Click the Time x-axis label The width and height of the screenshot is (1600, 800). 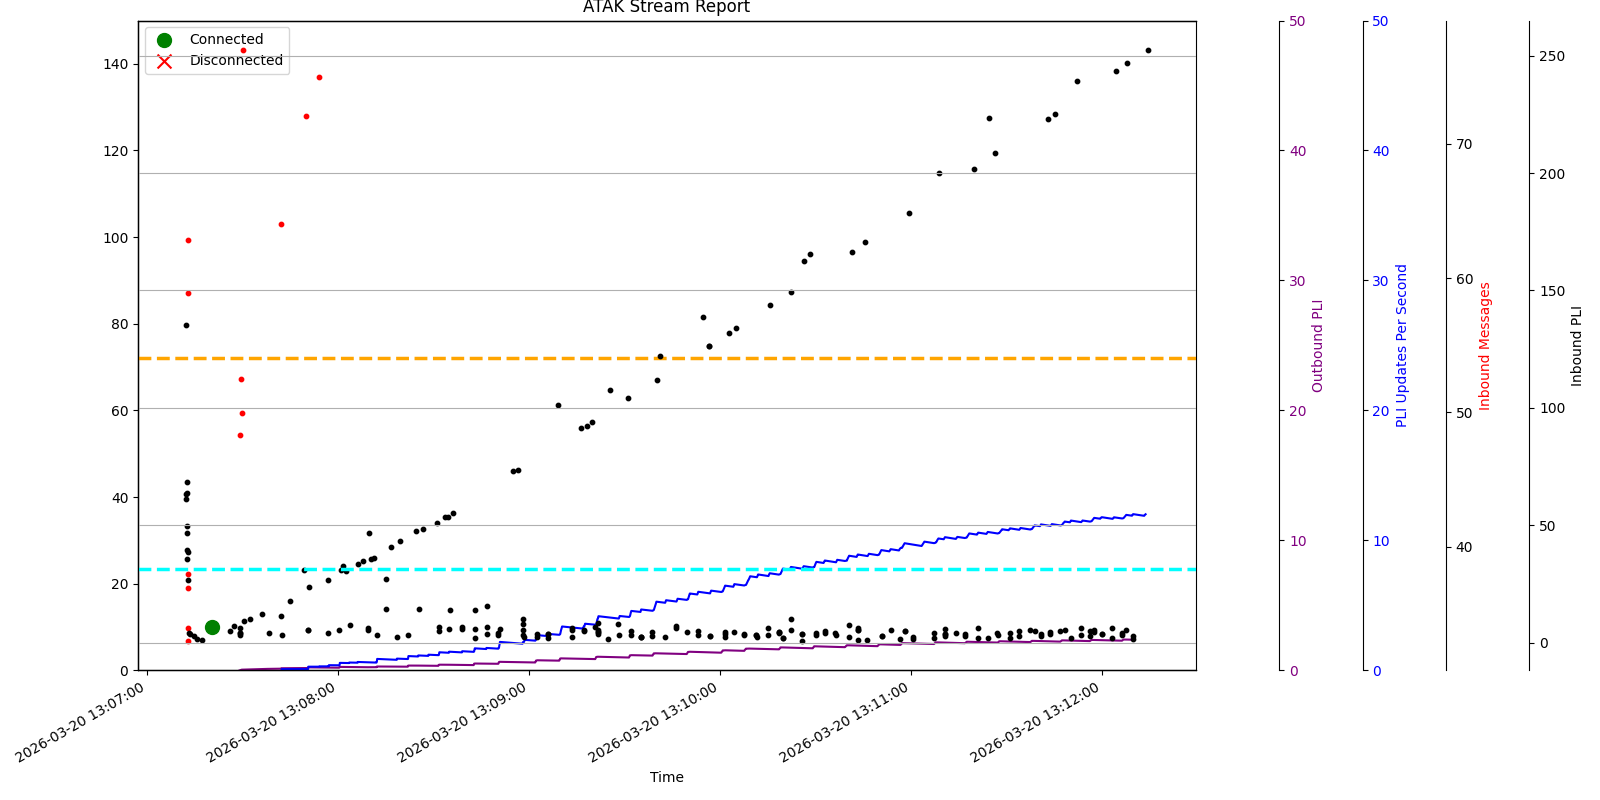point(666,777)
